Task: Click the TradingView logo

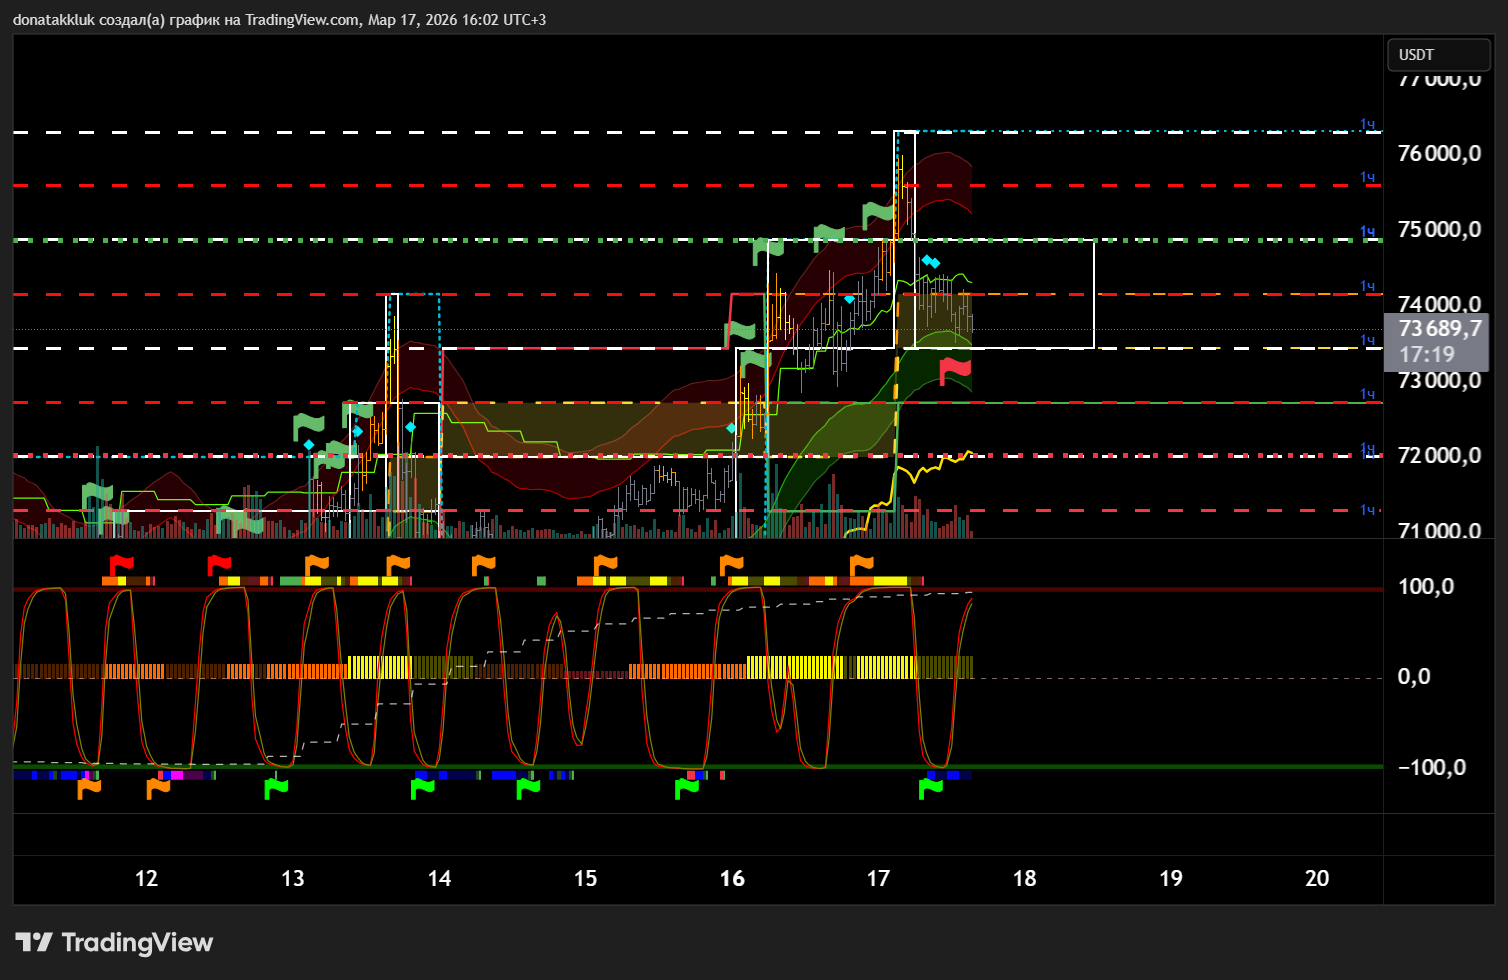Action: point(114,942)
